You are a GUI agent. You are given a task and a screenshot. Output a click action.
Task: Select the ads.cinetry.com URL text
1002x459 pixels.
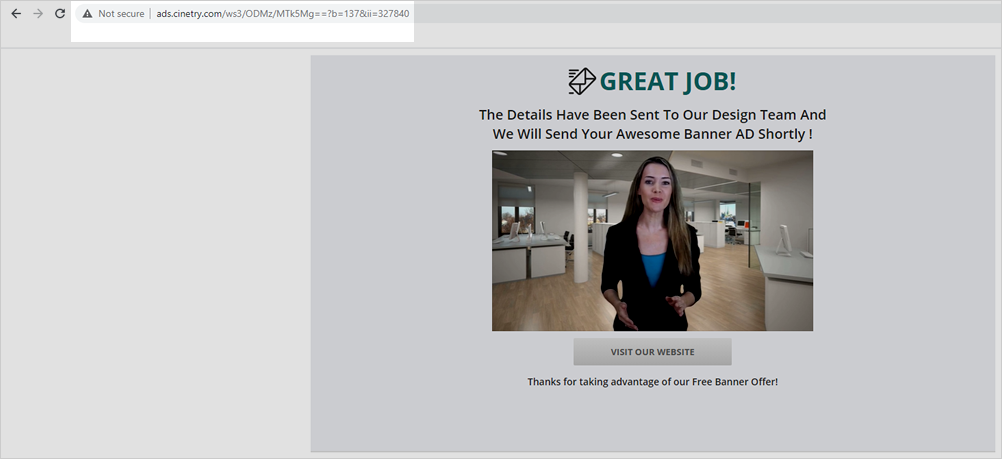(282, 14)
